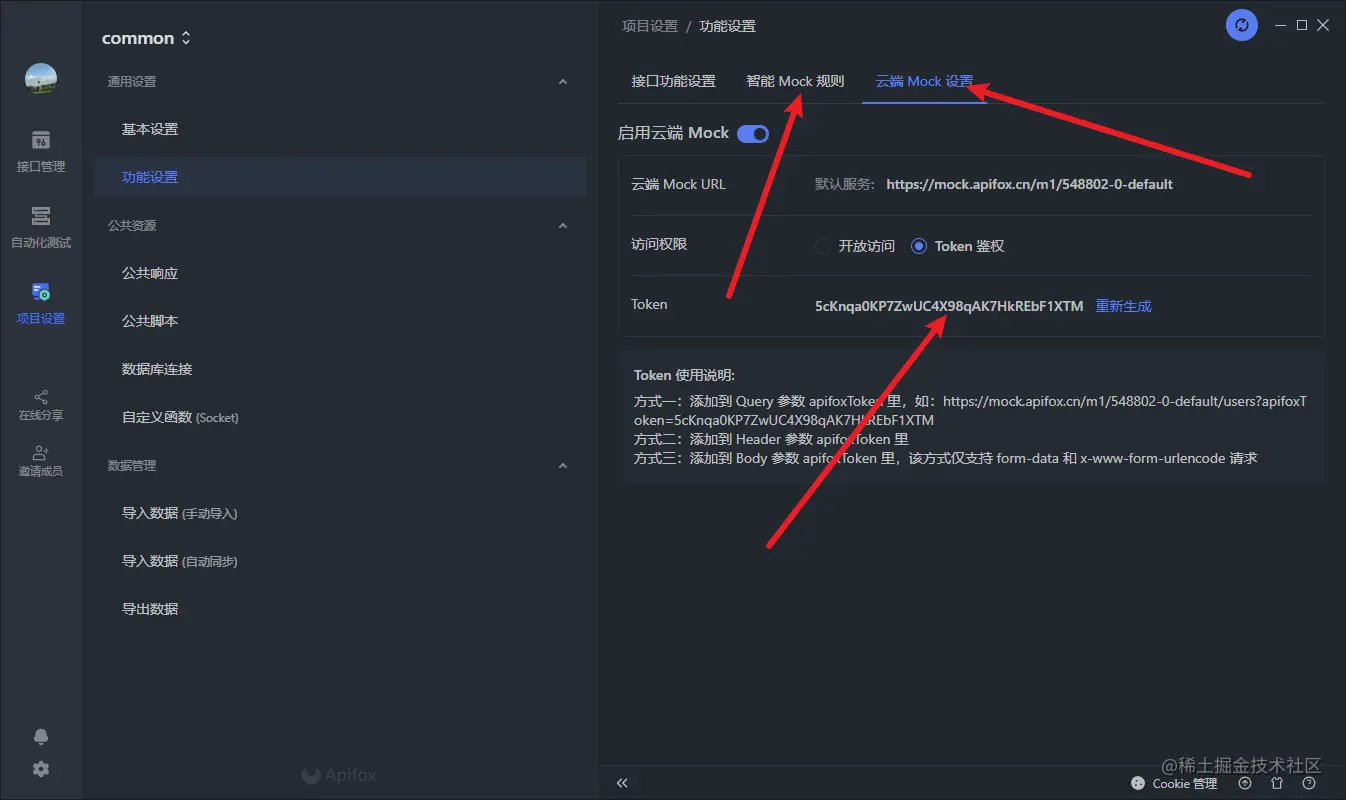Click the blue sync refresh icon
Viewport: 1346px width, 800px height.
coord(1242,25)
